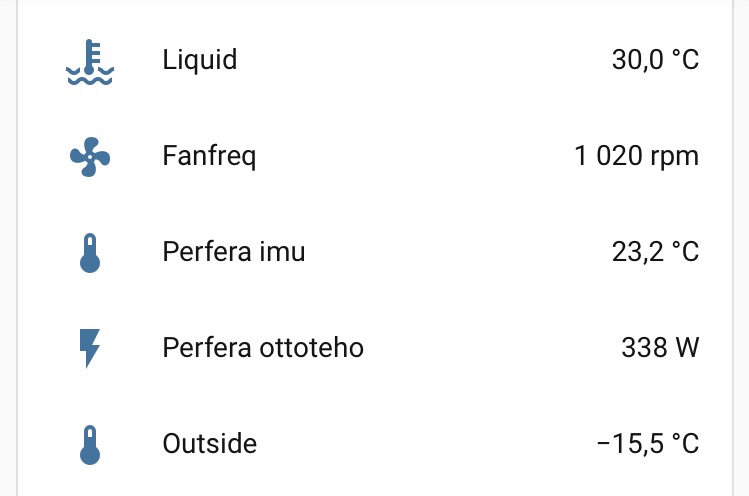
Task: Click the Liquid coolant temperature icon
Action: click(90, 61)
